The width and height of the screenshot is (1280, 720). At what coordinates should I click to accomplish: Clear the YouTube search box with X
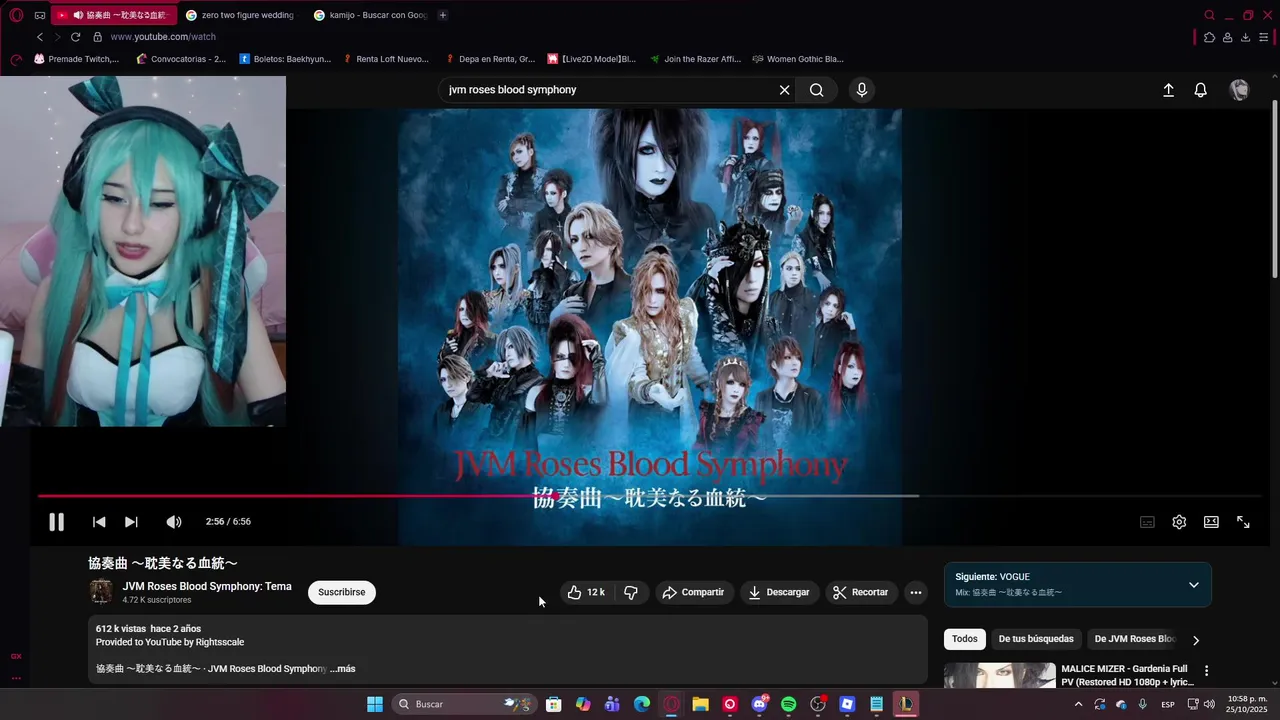coord(784,90)
